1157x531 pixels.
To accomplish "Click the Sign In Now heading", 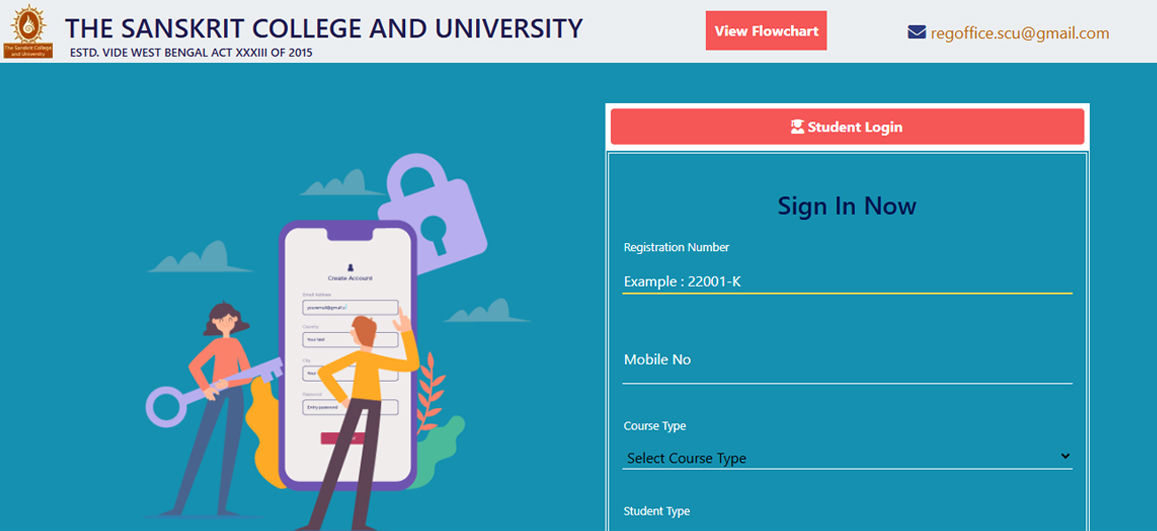I will (x=847, y=206).
